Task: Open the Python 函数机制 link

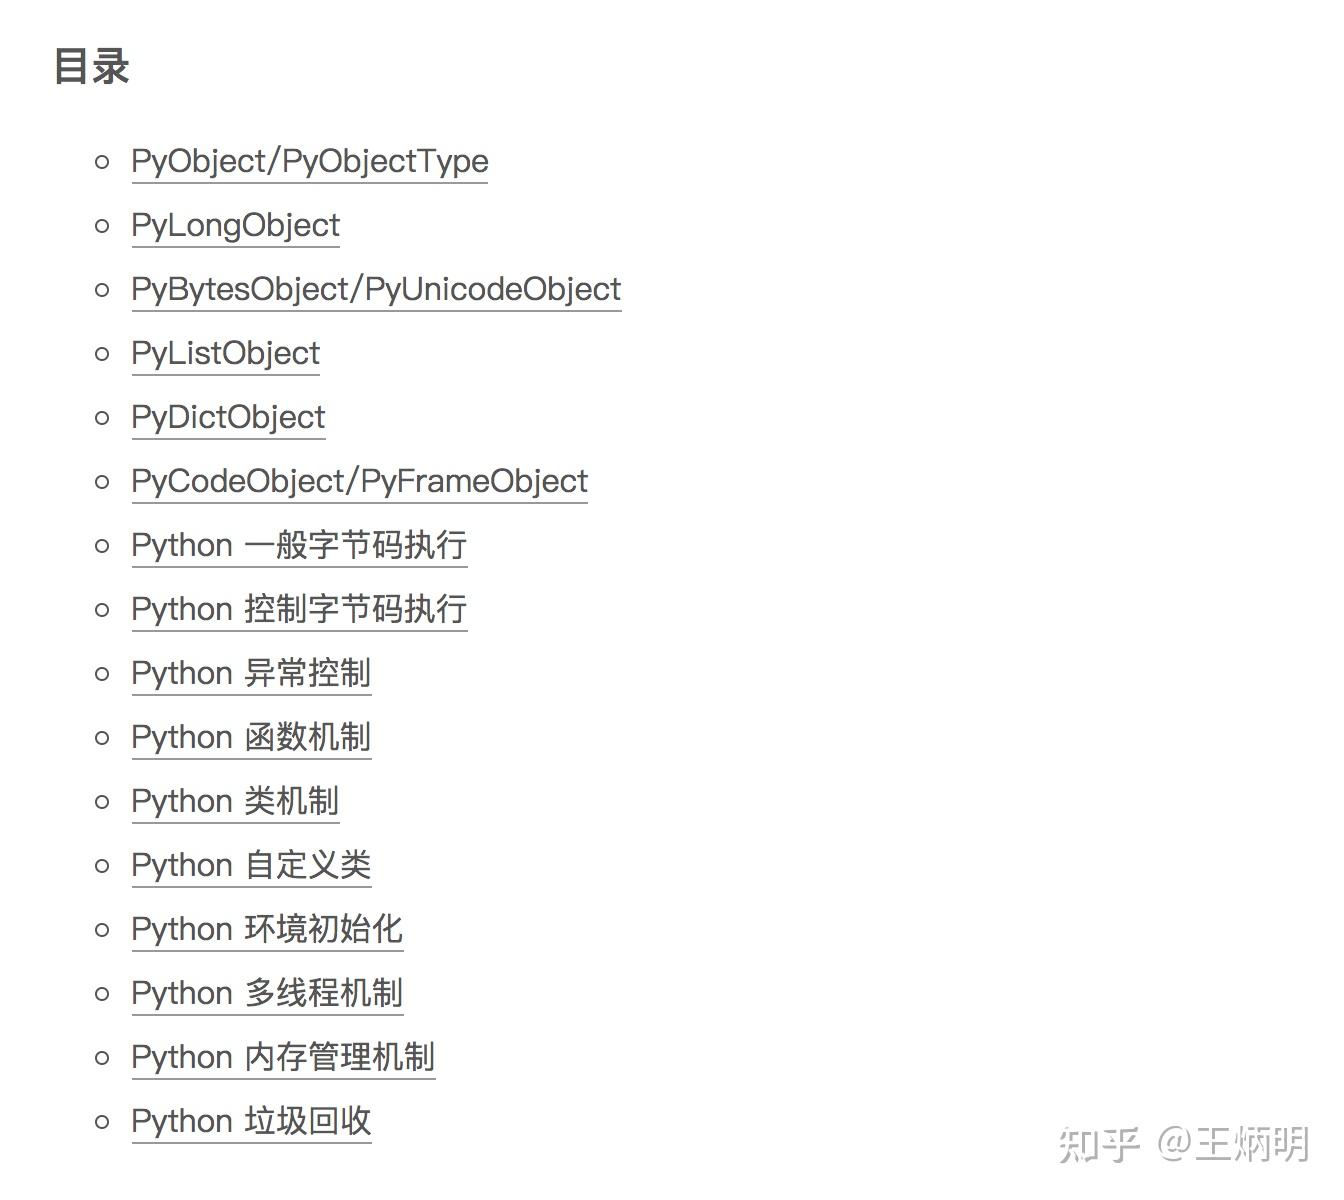Action: [x=251, y=737]
